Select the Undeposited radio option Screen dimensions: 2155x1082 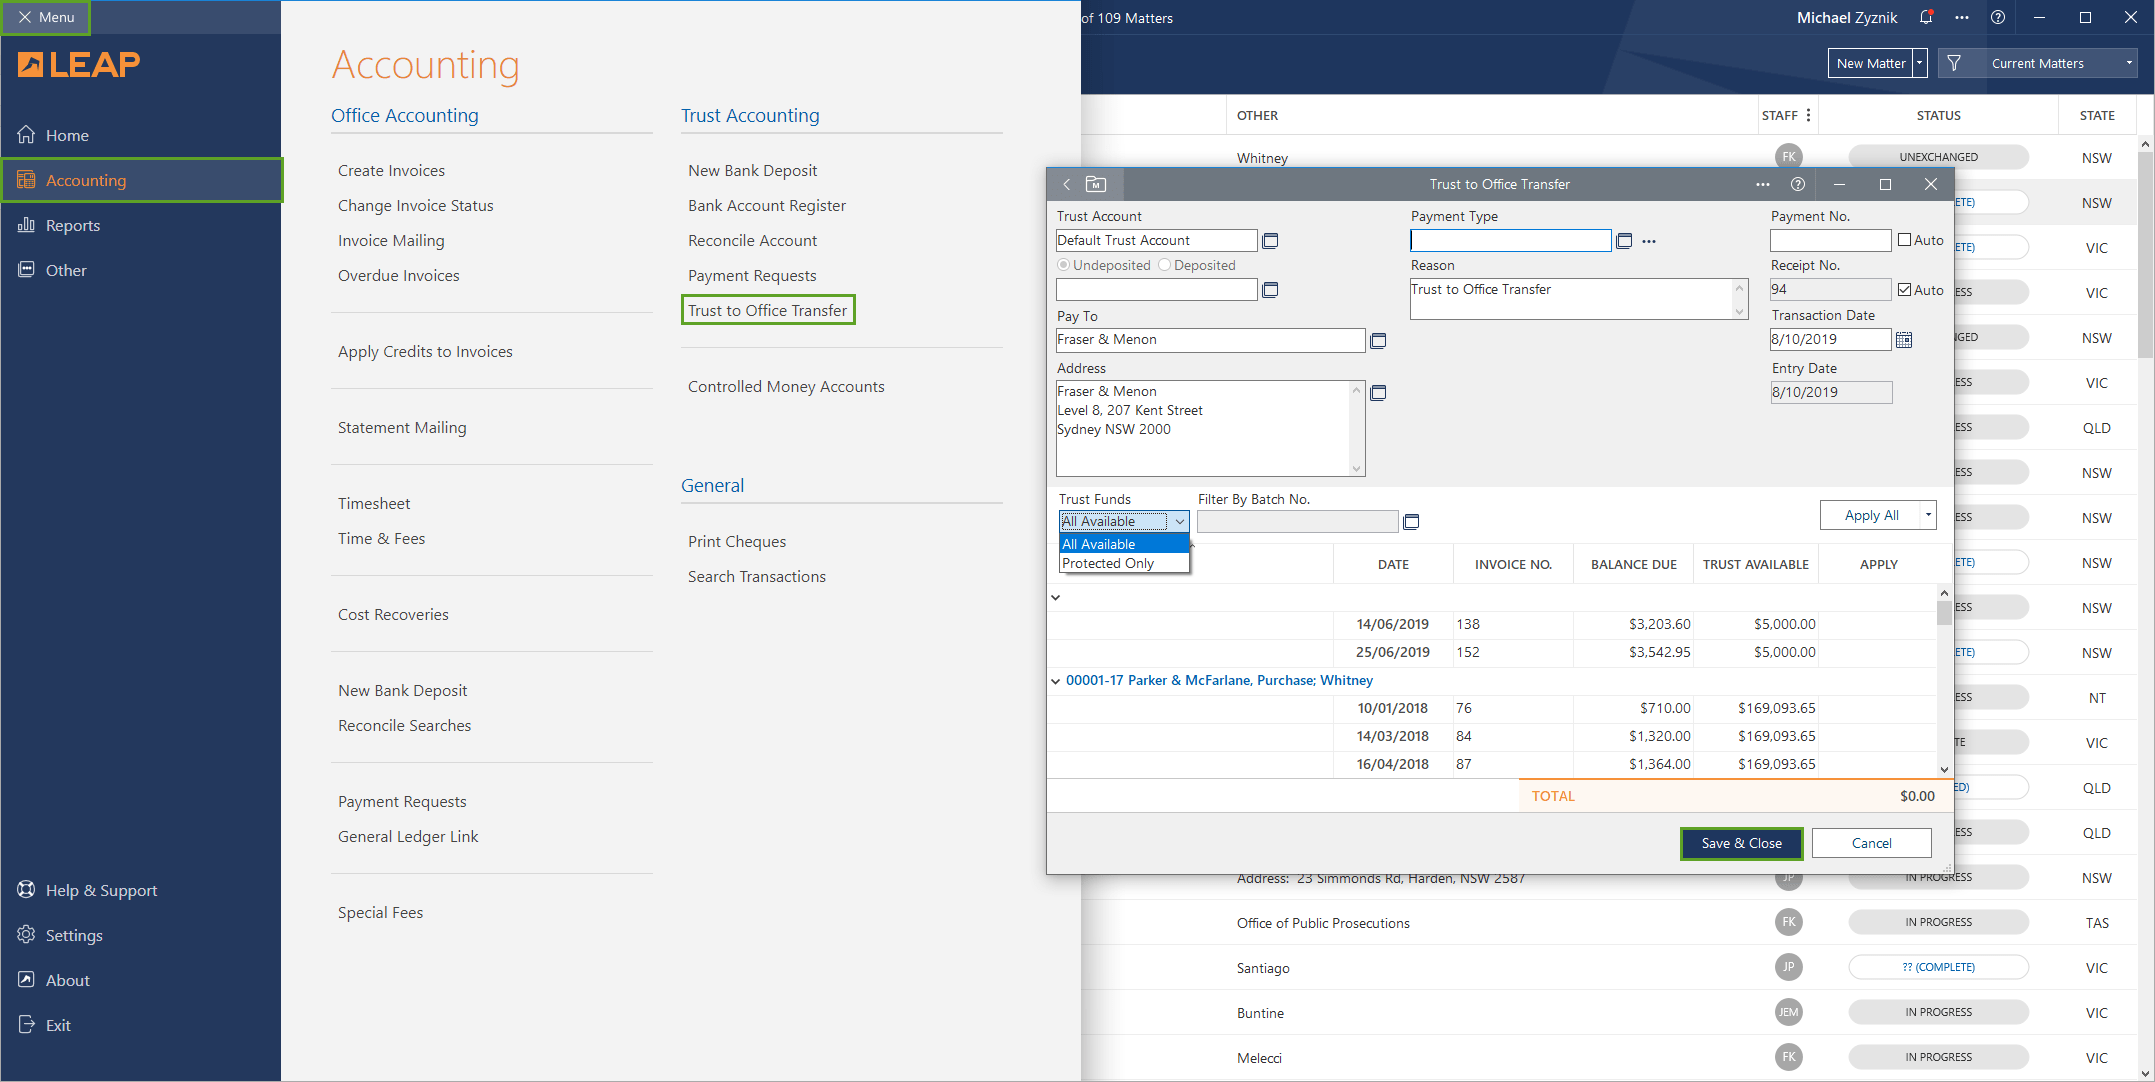pos(1063,265)
